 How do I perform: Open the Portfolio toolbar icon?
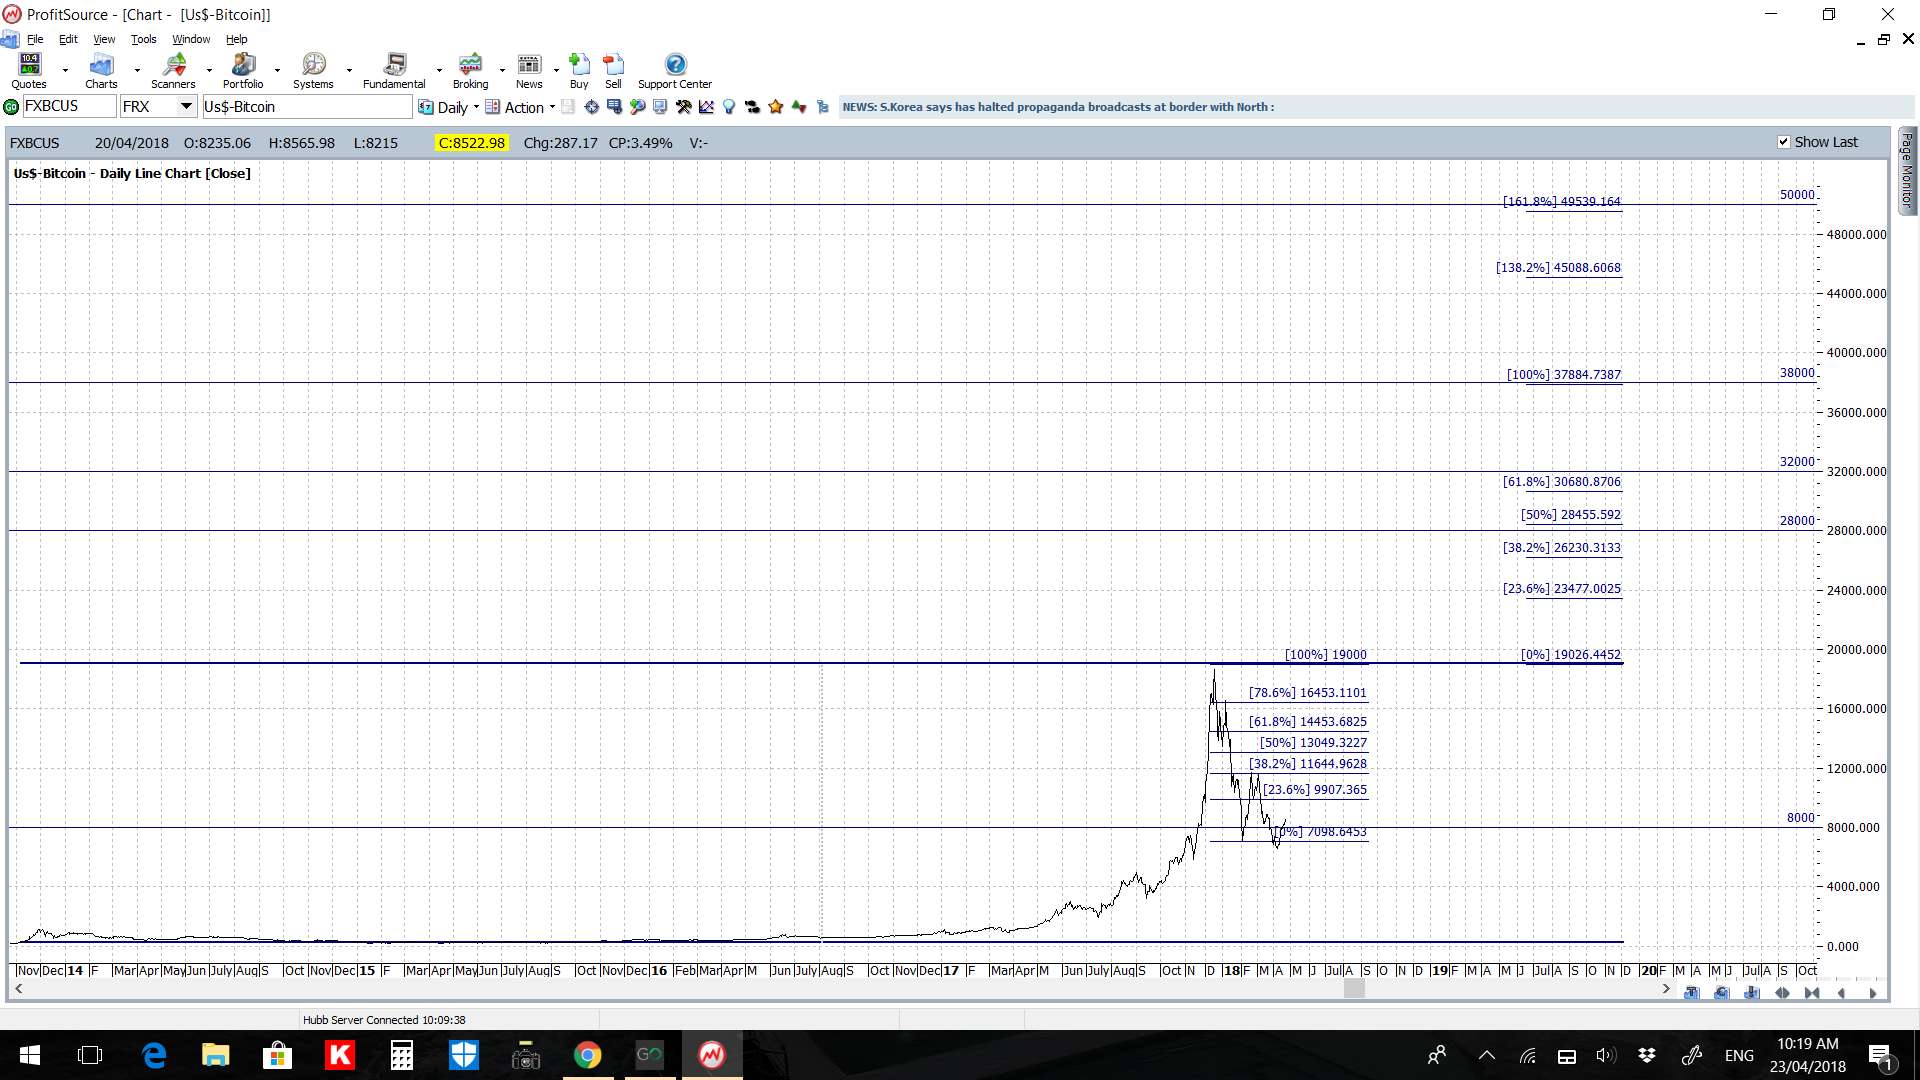[x=243, y=70]
